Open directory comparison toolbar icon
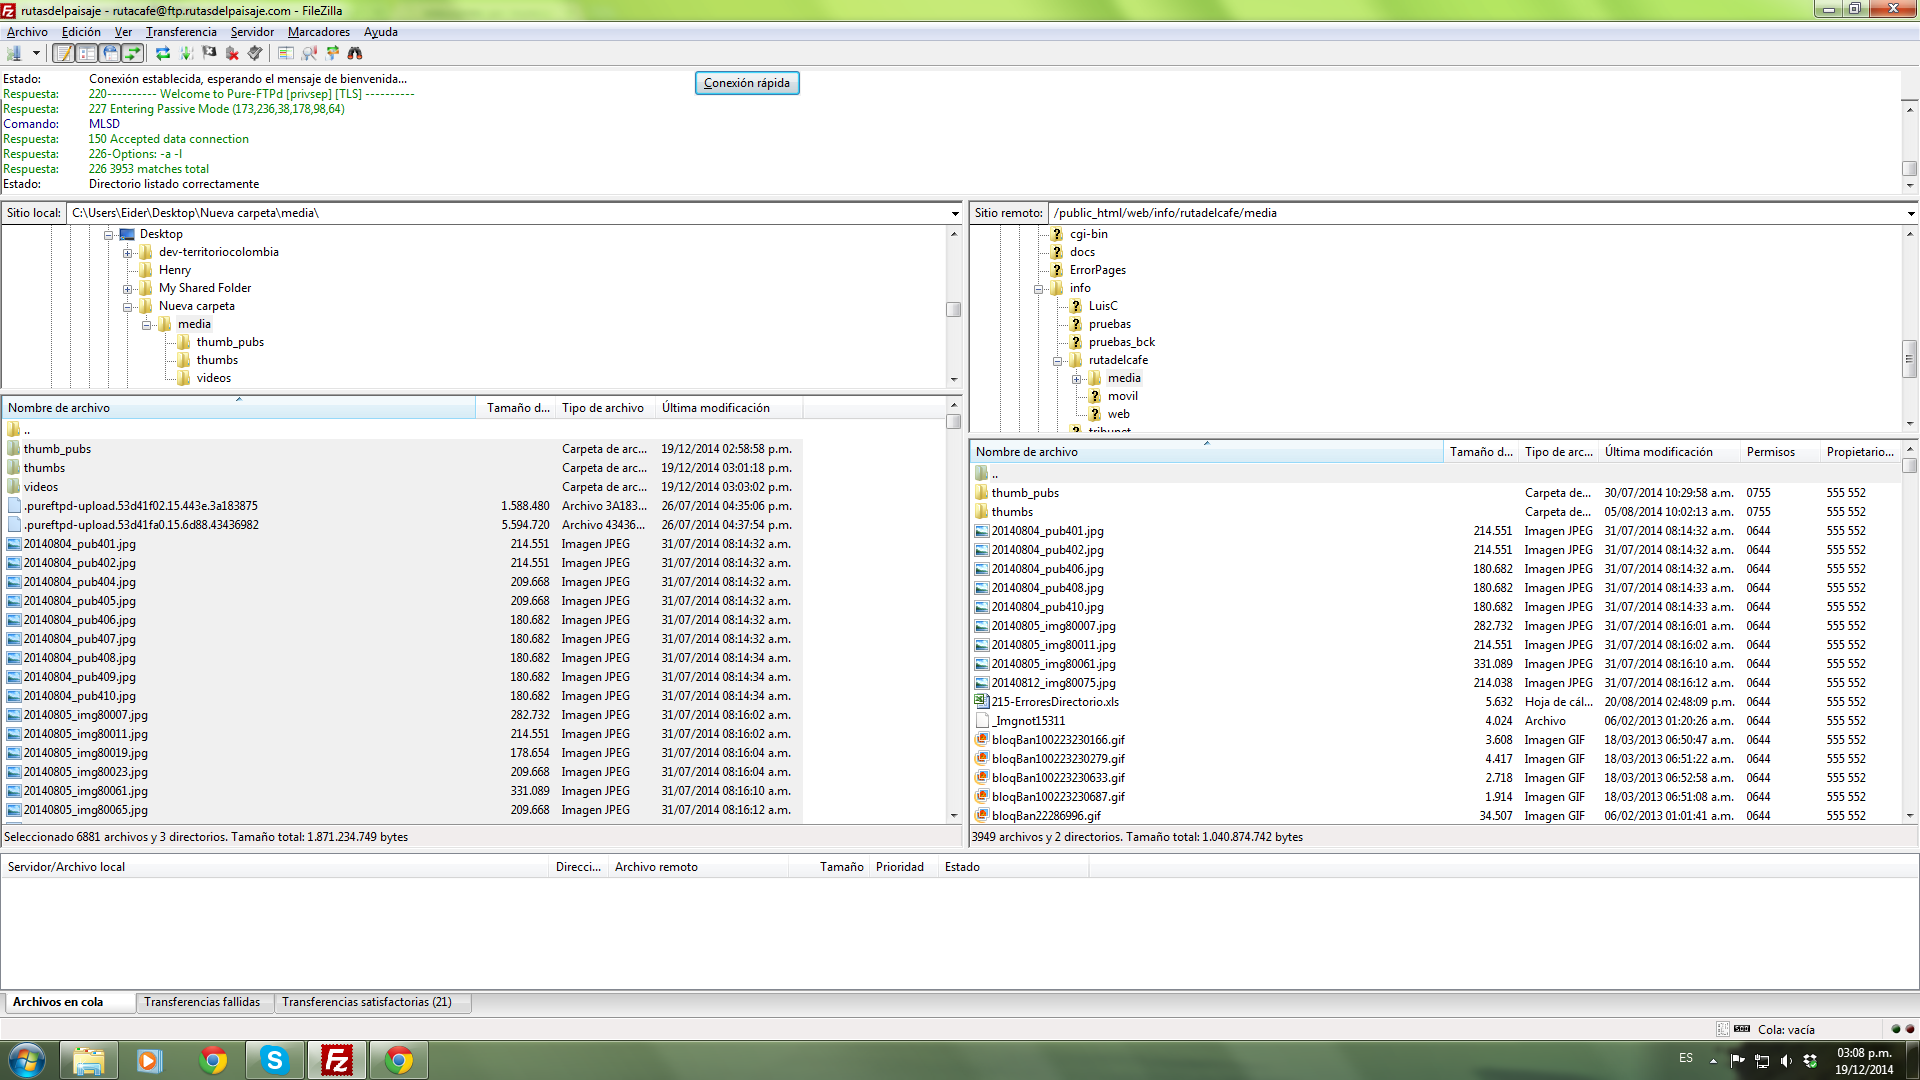This screenshot has width=1920, height=1080. click(x=285, y=53)
